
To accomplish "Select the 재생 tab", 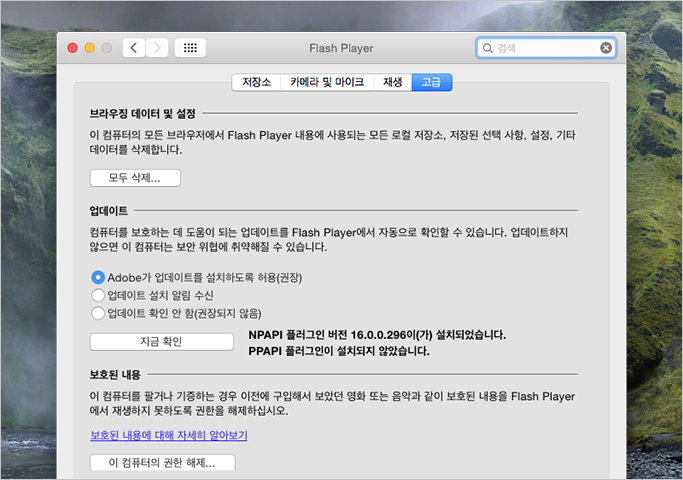I will [x=392, y=82].
